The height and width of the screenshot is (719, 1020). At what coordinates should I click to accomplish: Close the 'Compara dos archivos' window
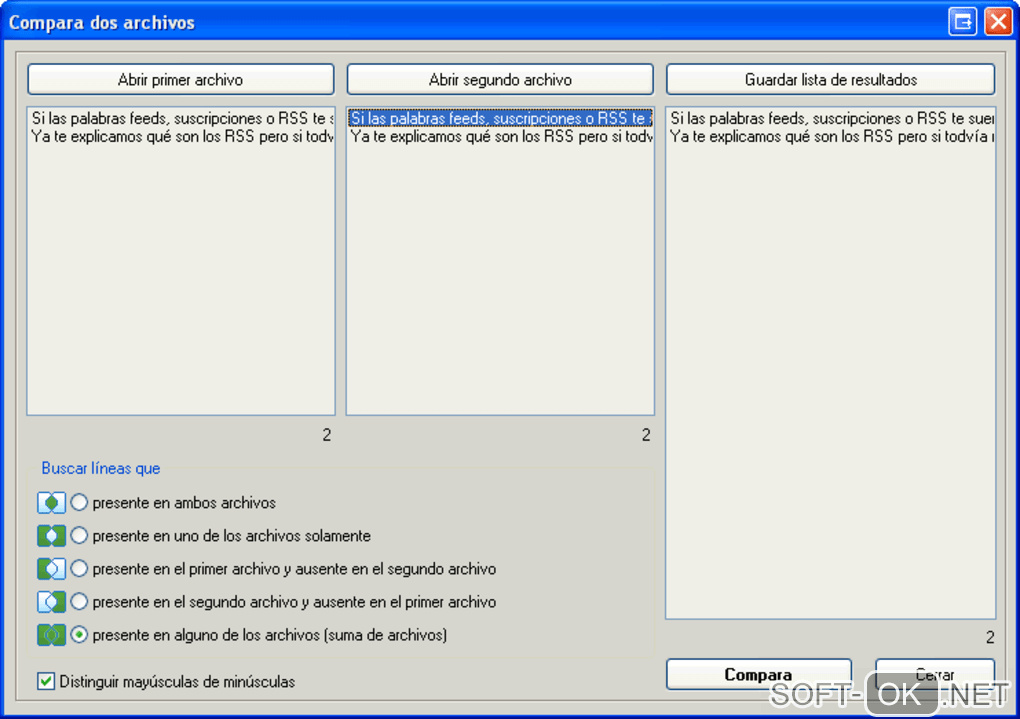click(x=998, y=21)
